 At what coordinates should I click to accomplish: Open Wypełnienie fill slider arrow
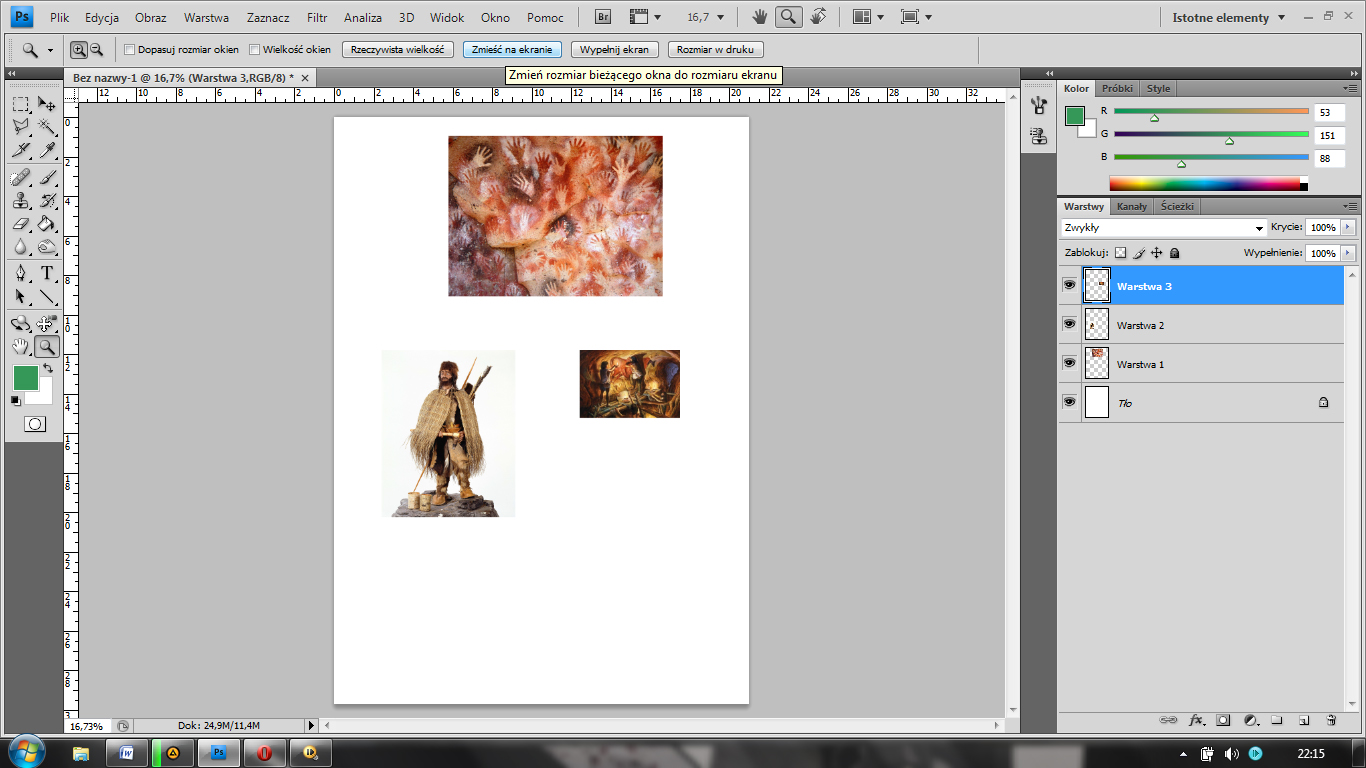(x=1347, y=253)
